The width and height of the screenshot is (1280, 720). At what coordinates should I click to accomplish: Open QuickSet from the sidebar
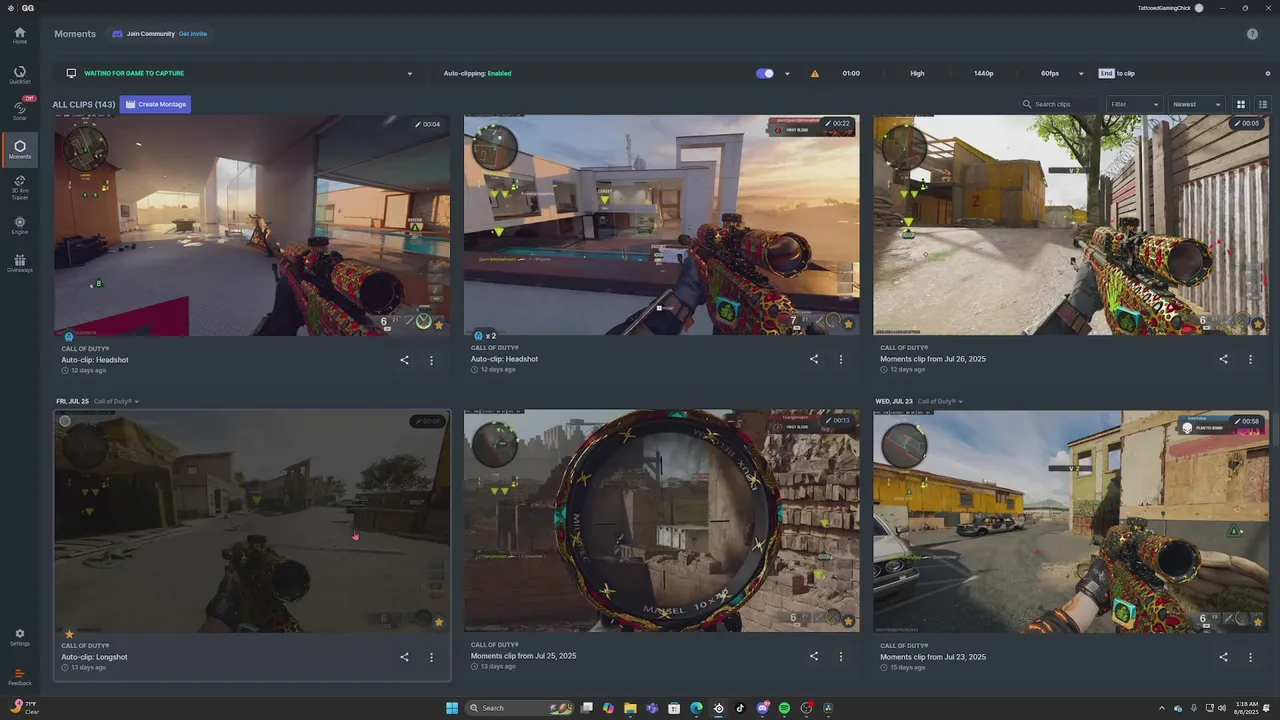[19, 75]
